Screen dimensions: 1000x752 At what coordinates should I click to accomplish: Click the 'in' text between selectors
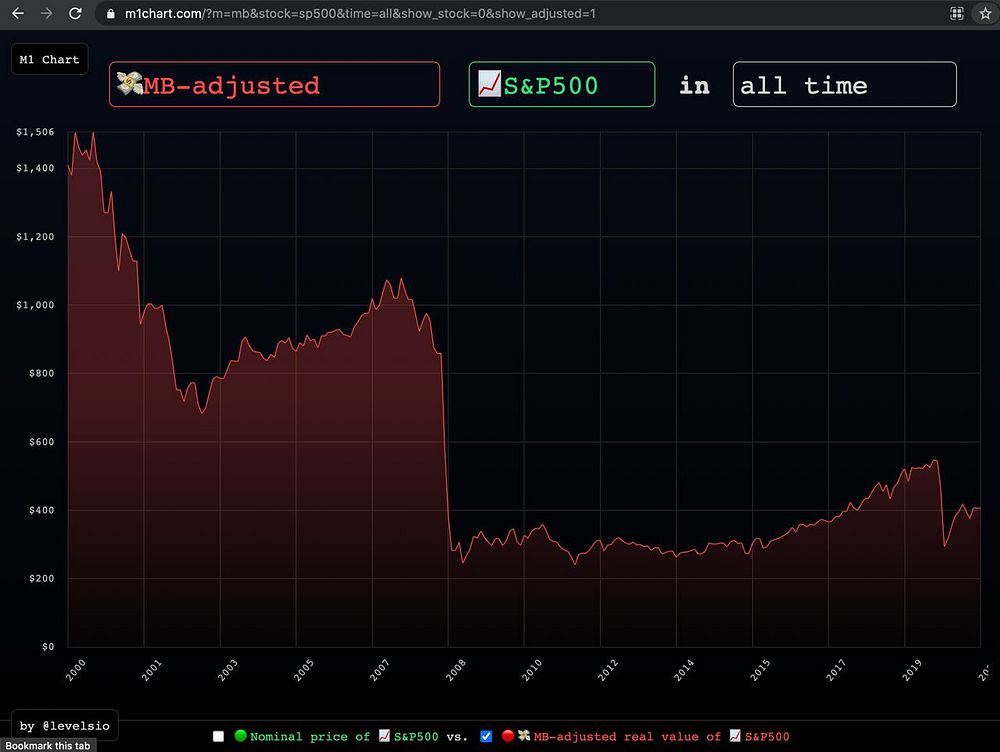[694, 85]
